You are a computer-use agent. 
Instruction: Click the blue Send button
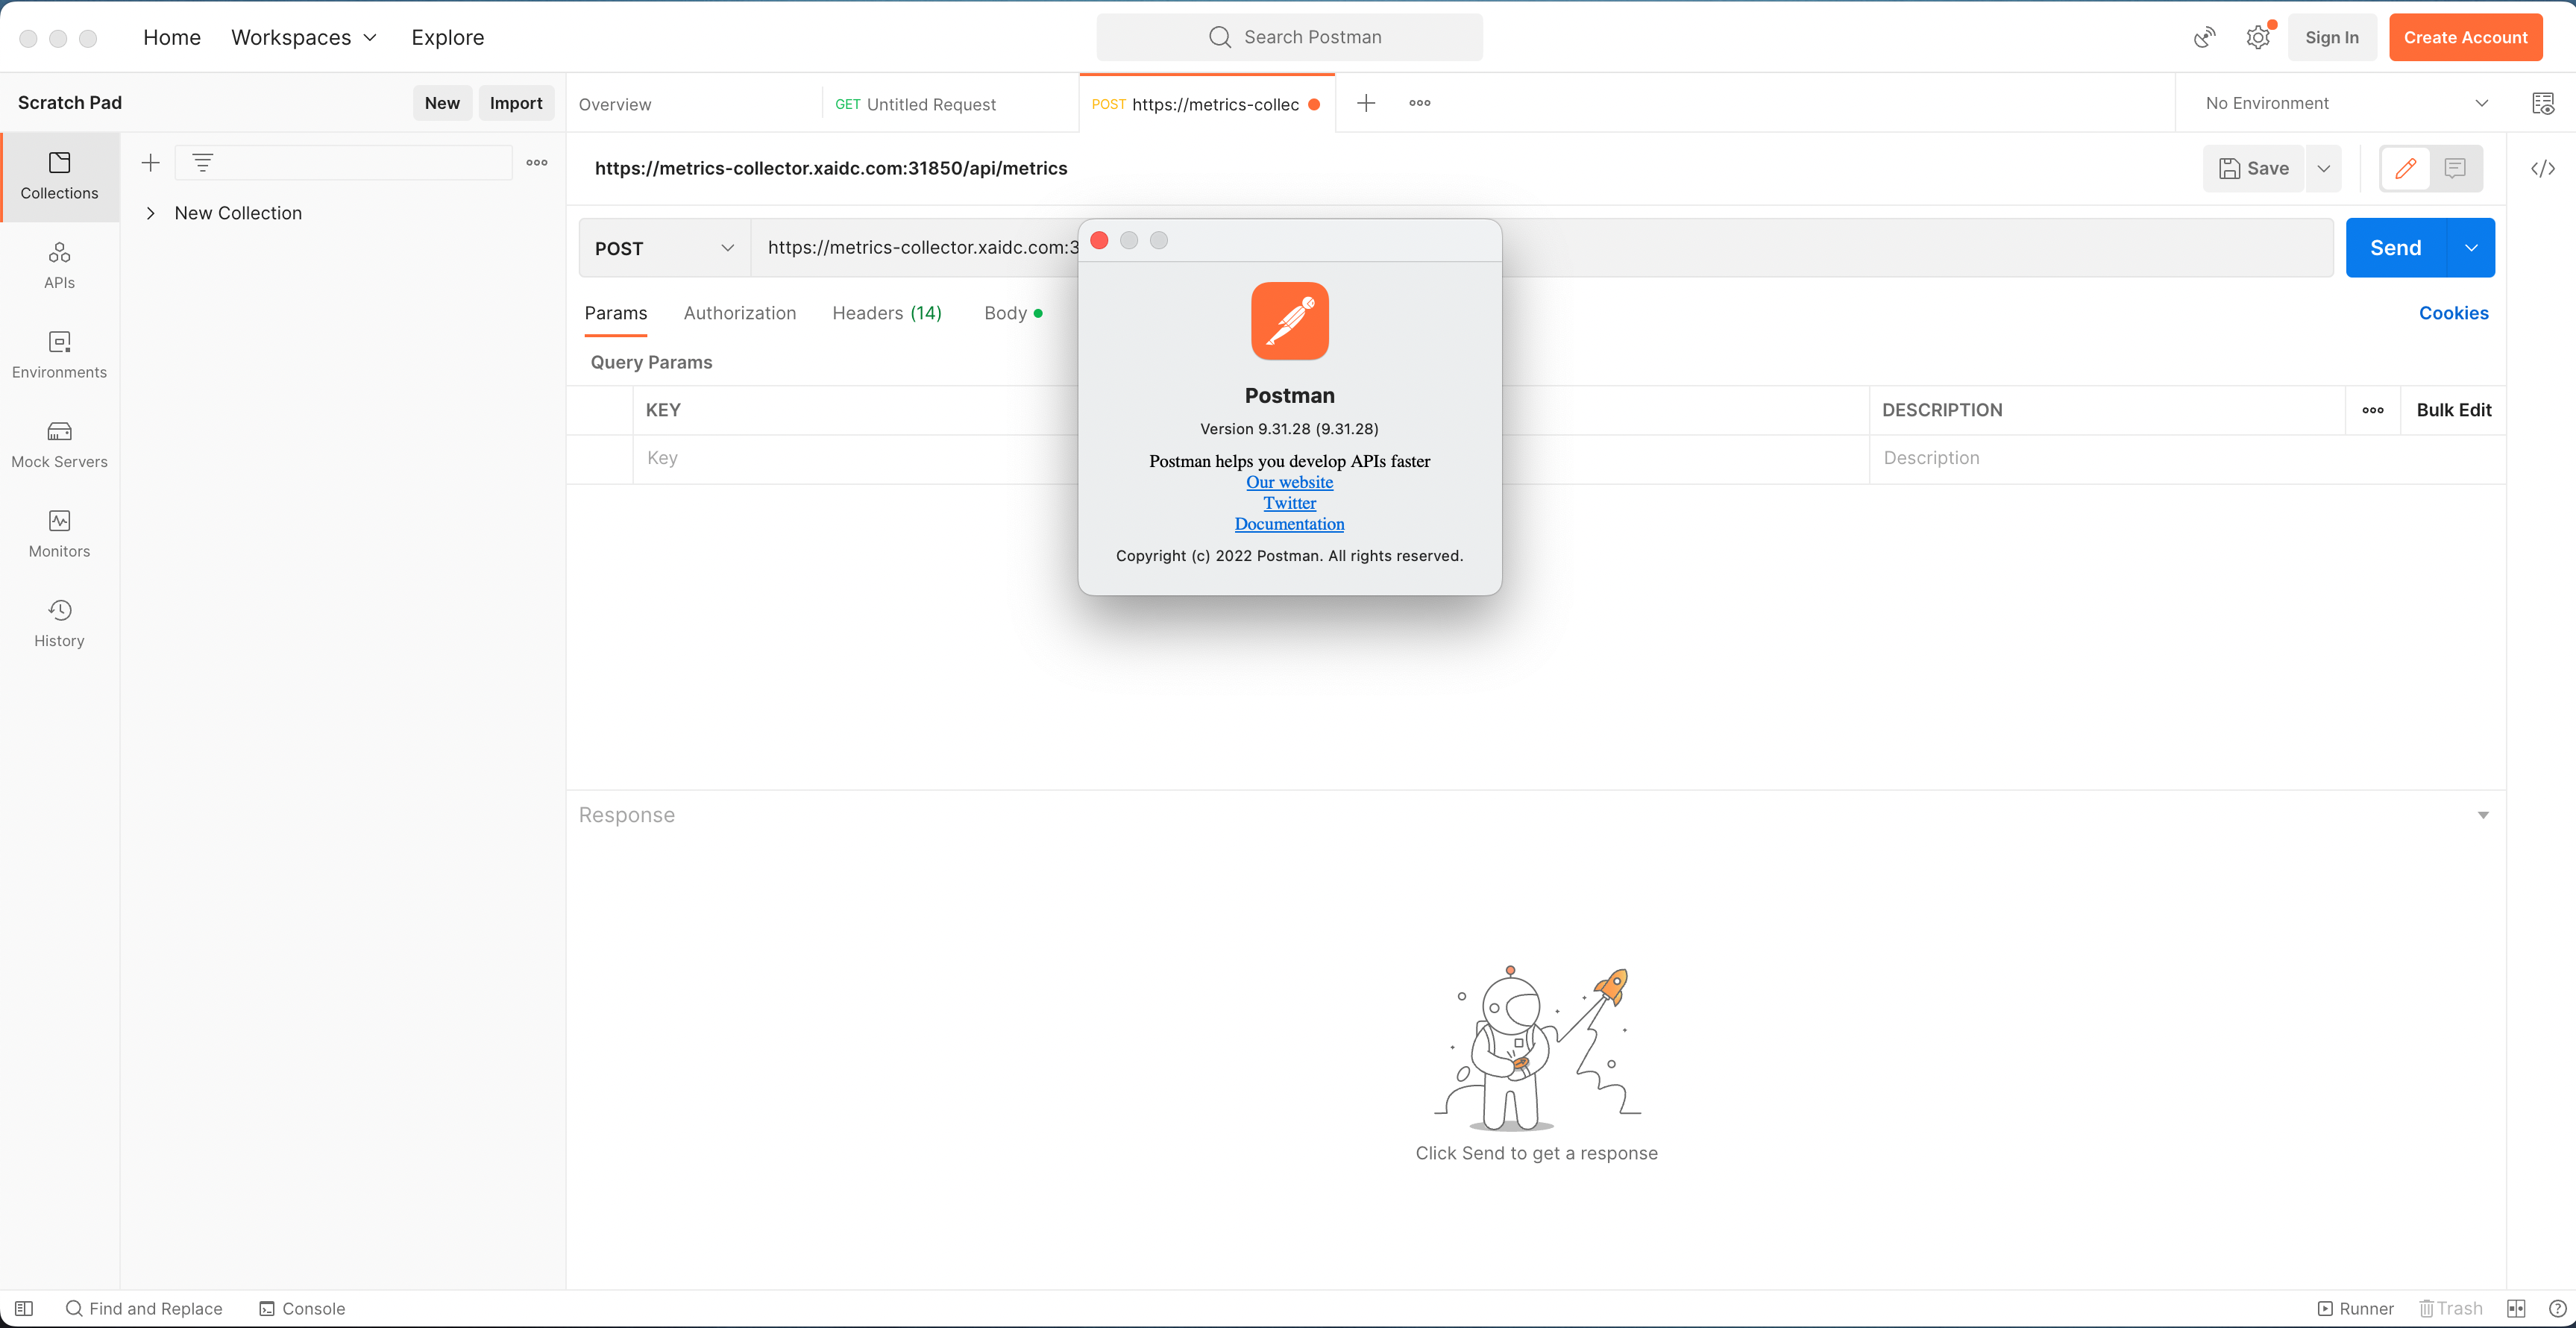tap(2394, 248)
